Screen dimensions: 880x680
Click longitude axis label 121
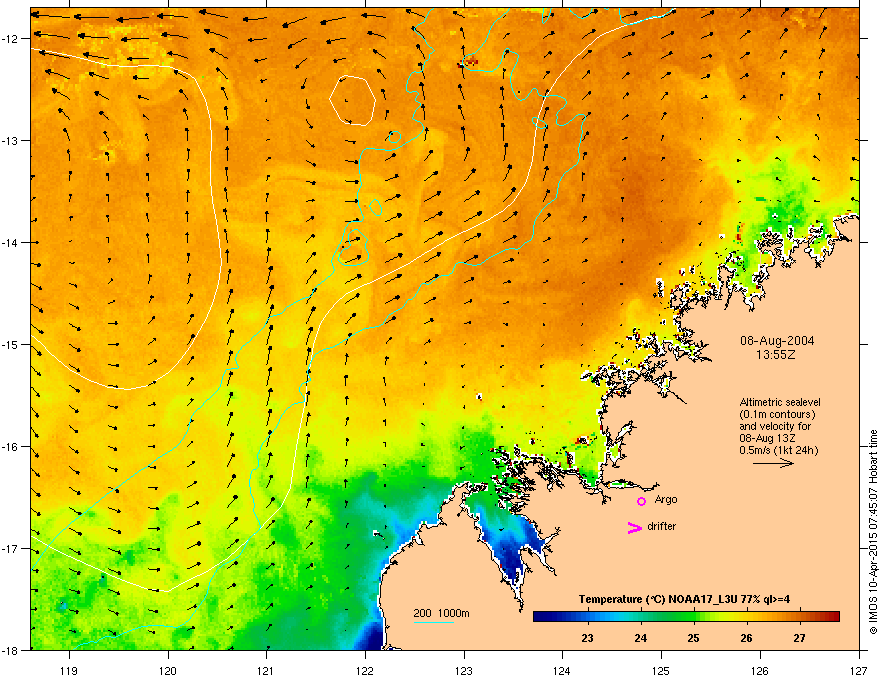[x=266, y=670]
